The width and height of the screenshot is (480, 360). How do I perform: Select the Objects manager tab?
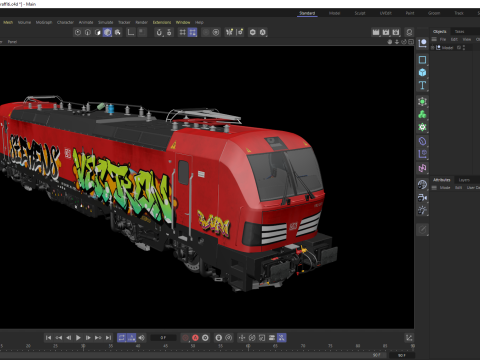(x=440, y=31)
